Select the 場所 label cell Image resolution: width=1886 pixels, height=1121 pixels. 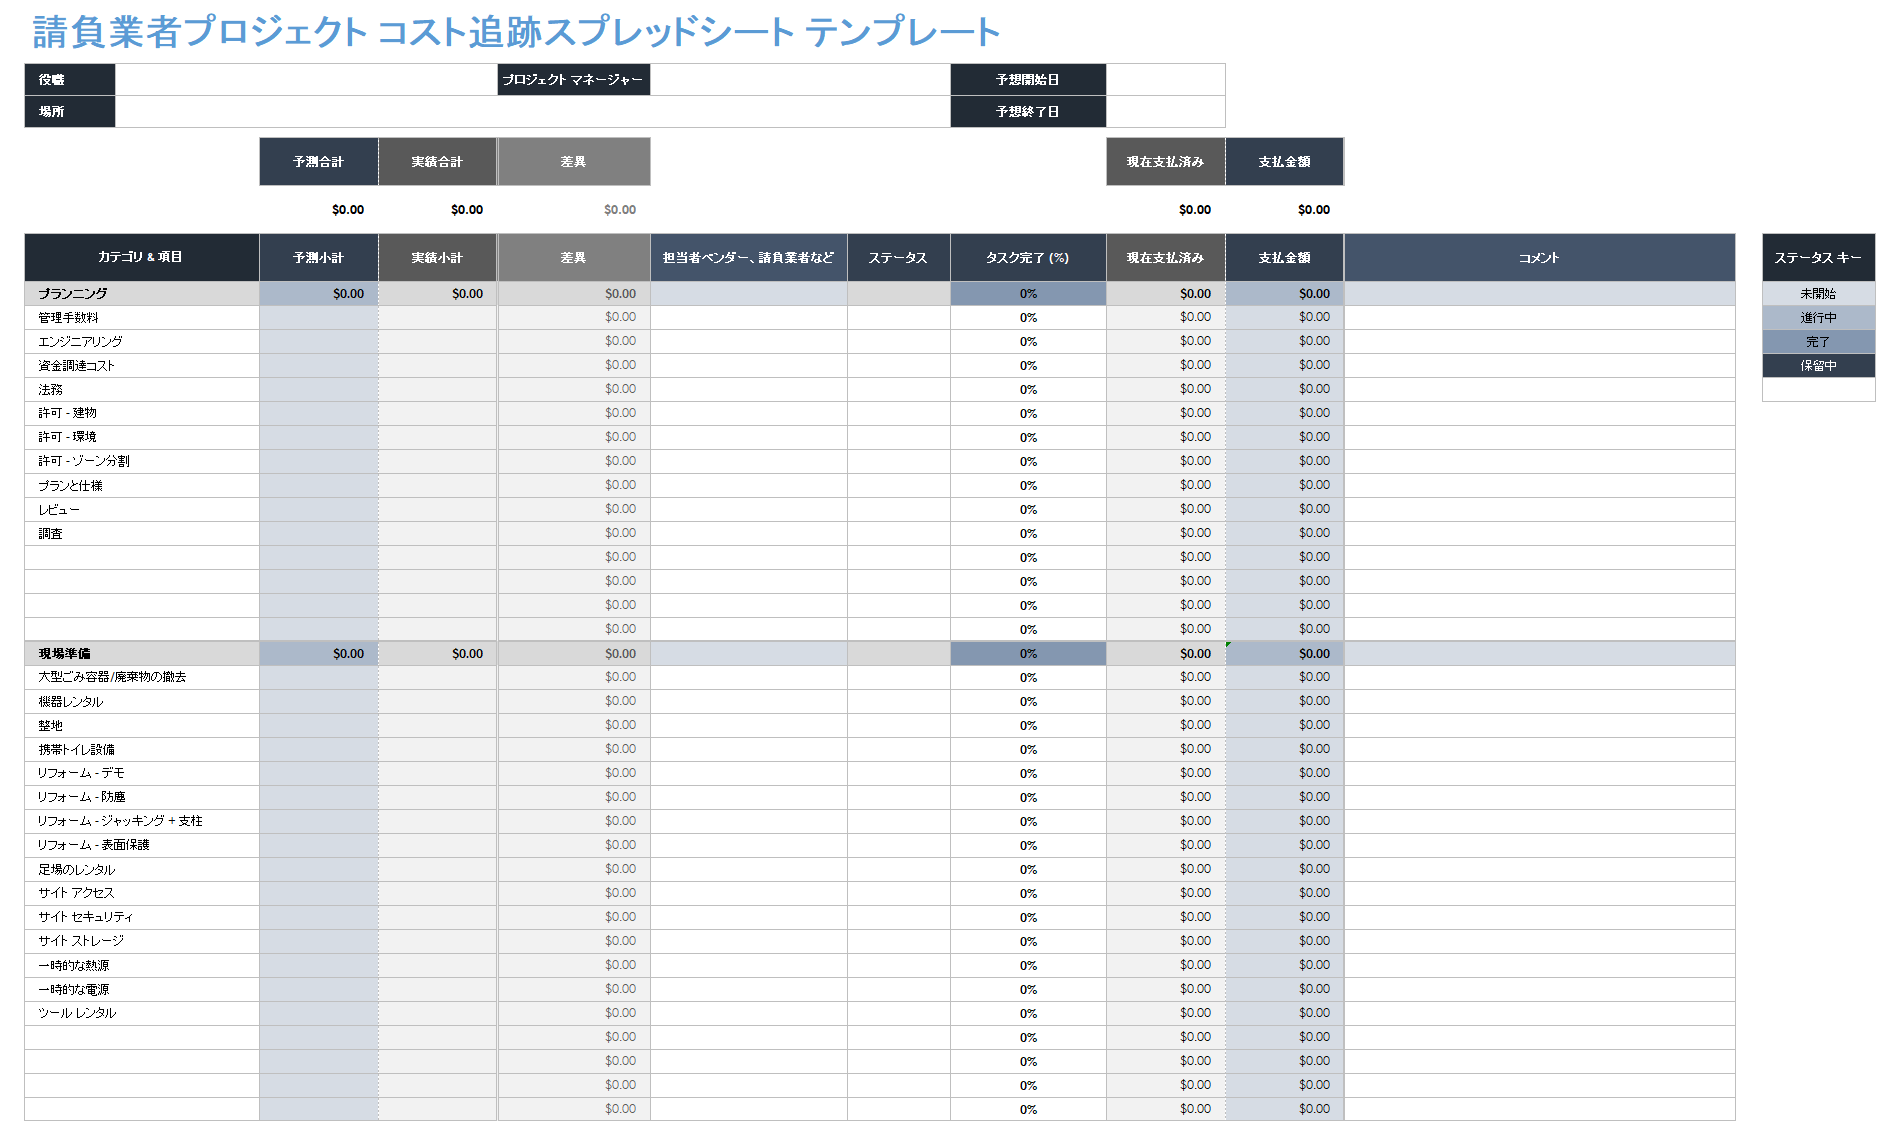tap(70, 112)
